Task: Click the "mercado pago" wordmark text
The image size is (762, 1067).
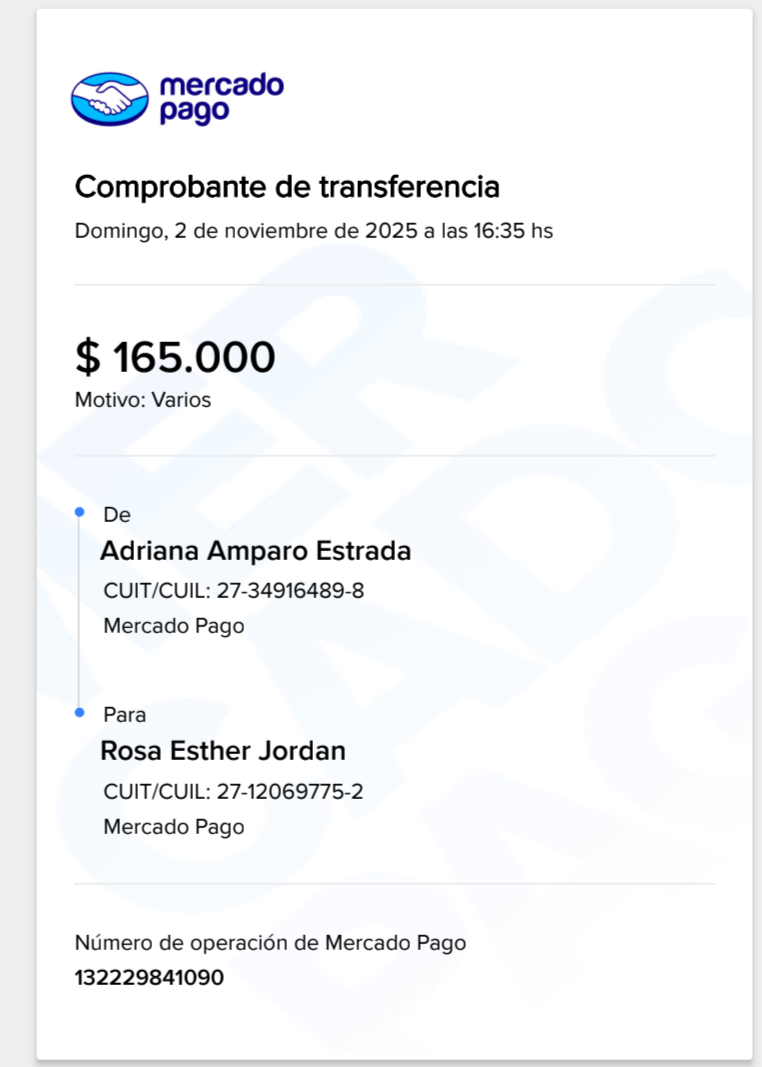Action: [x=221, y=98]
